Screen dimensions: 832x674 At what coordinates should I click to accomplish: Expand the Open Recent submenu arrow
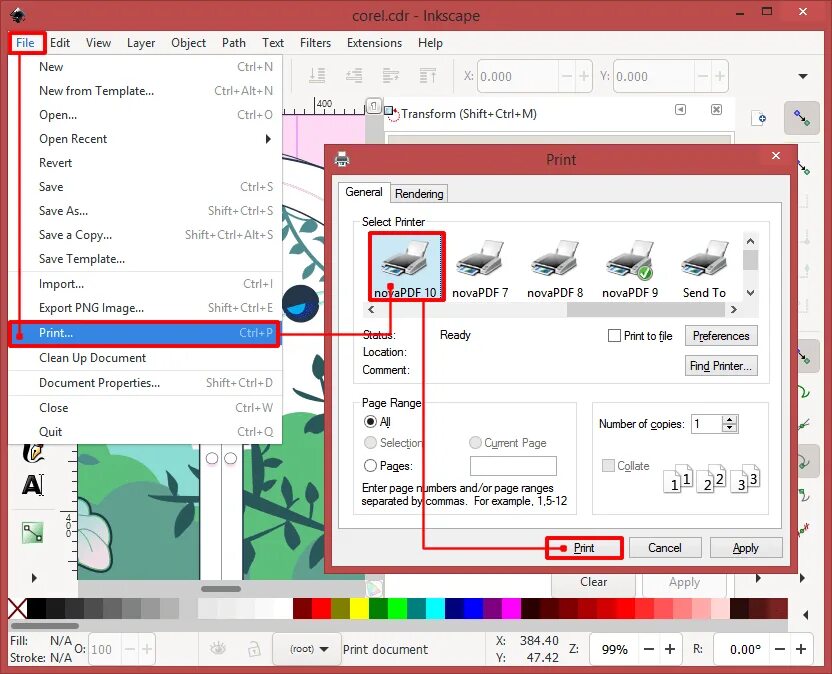click(x=268, y=139)
